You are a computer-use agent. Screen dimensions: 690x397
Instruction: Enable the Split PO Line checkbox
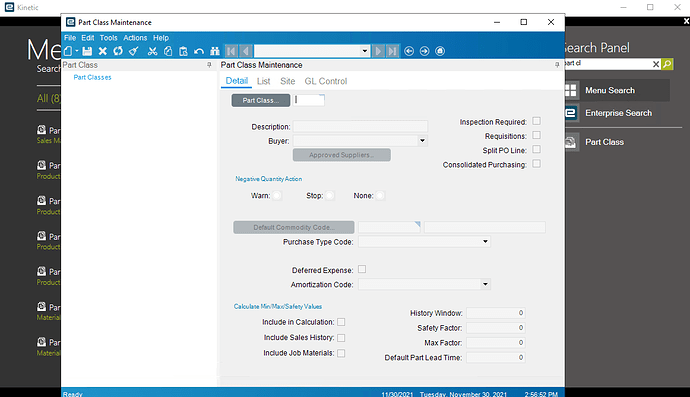(x=536, y=150)
